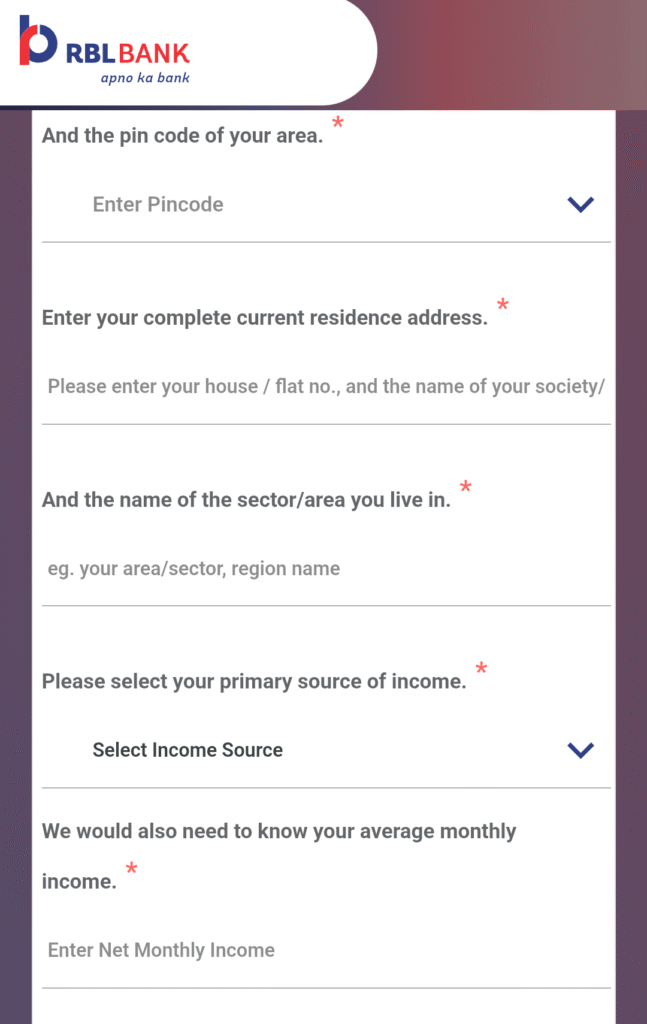Screen dimensions: 647x1024
Task: Click the red asterisk beside pin code label
Action: pos(338,122)
